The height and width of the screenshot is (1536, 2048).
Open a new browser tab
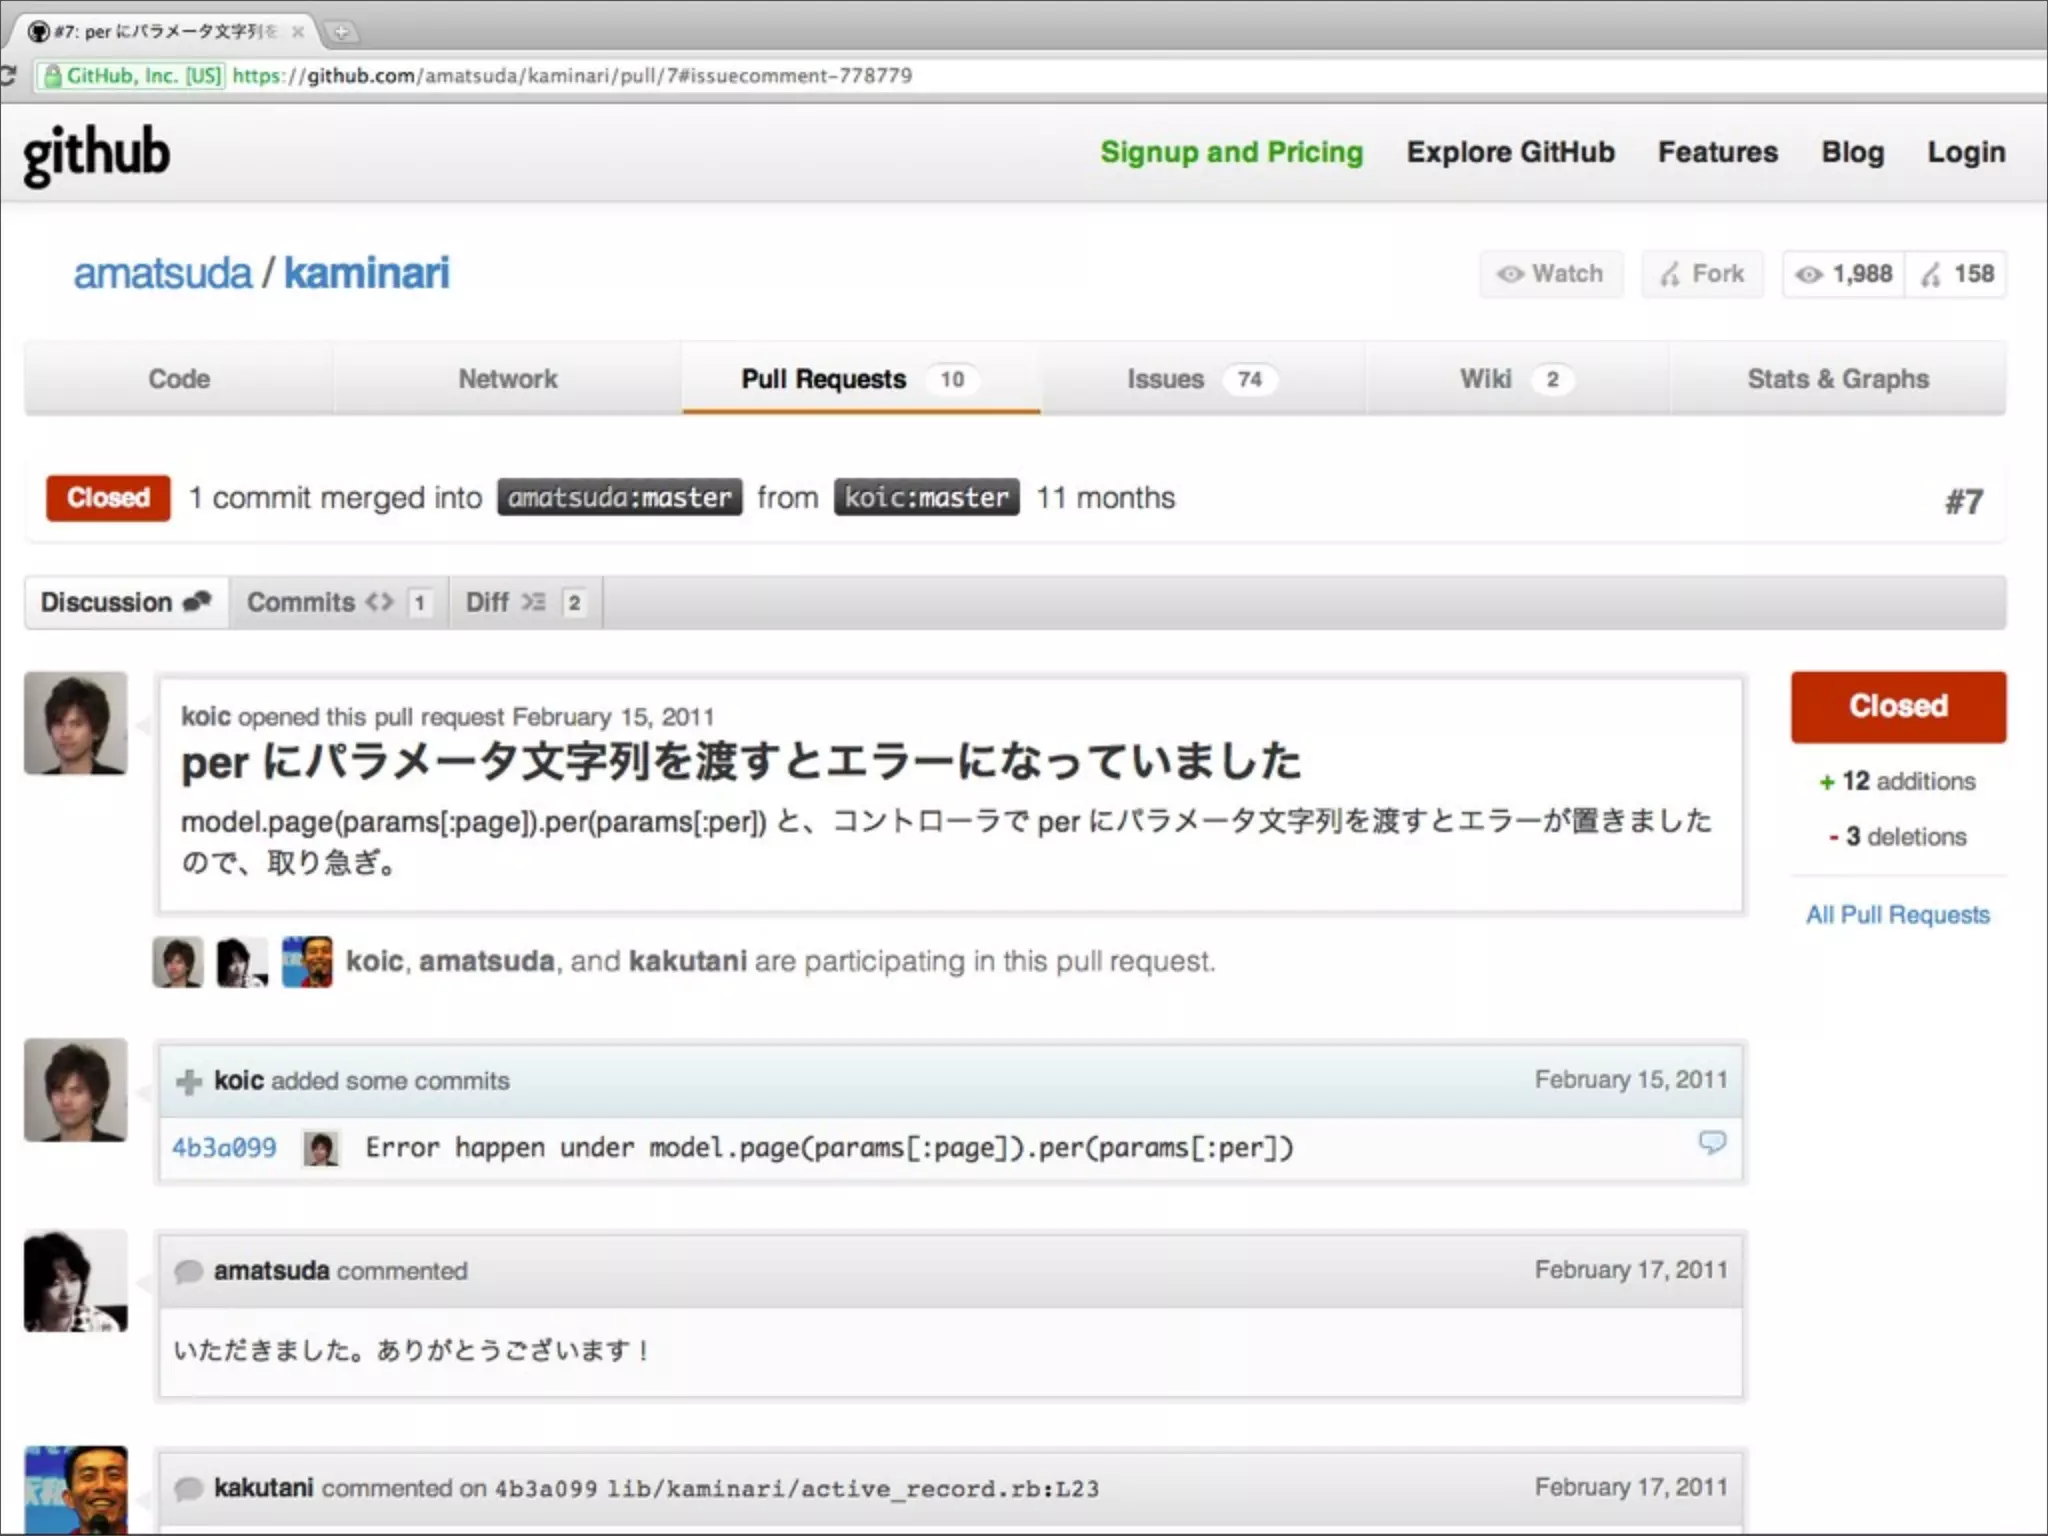pyautogui.click(x=341, y=33)
